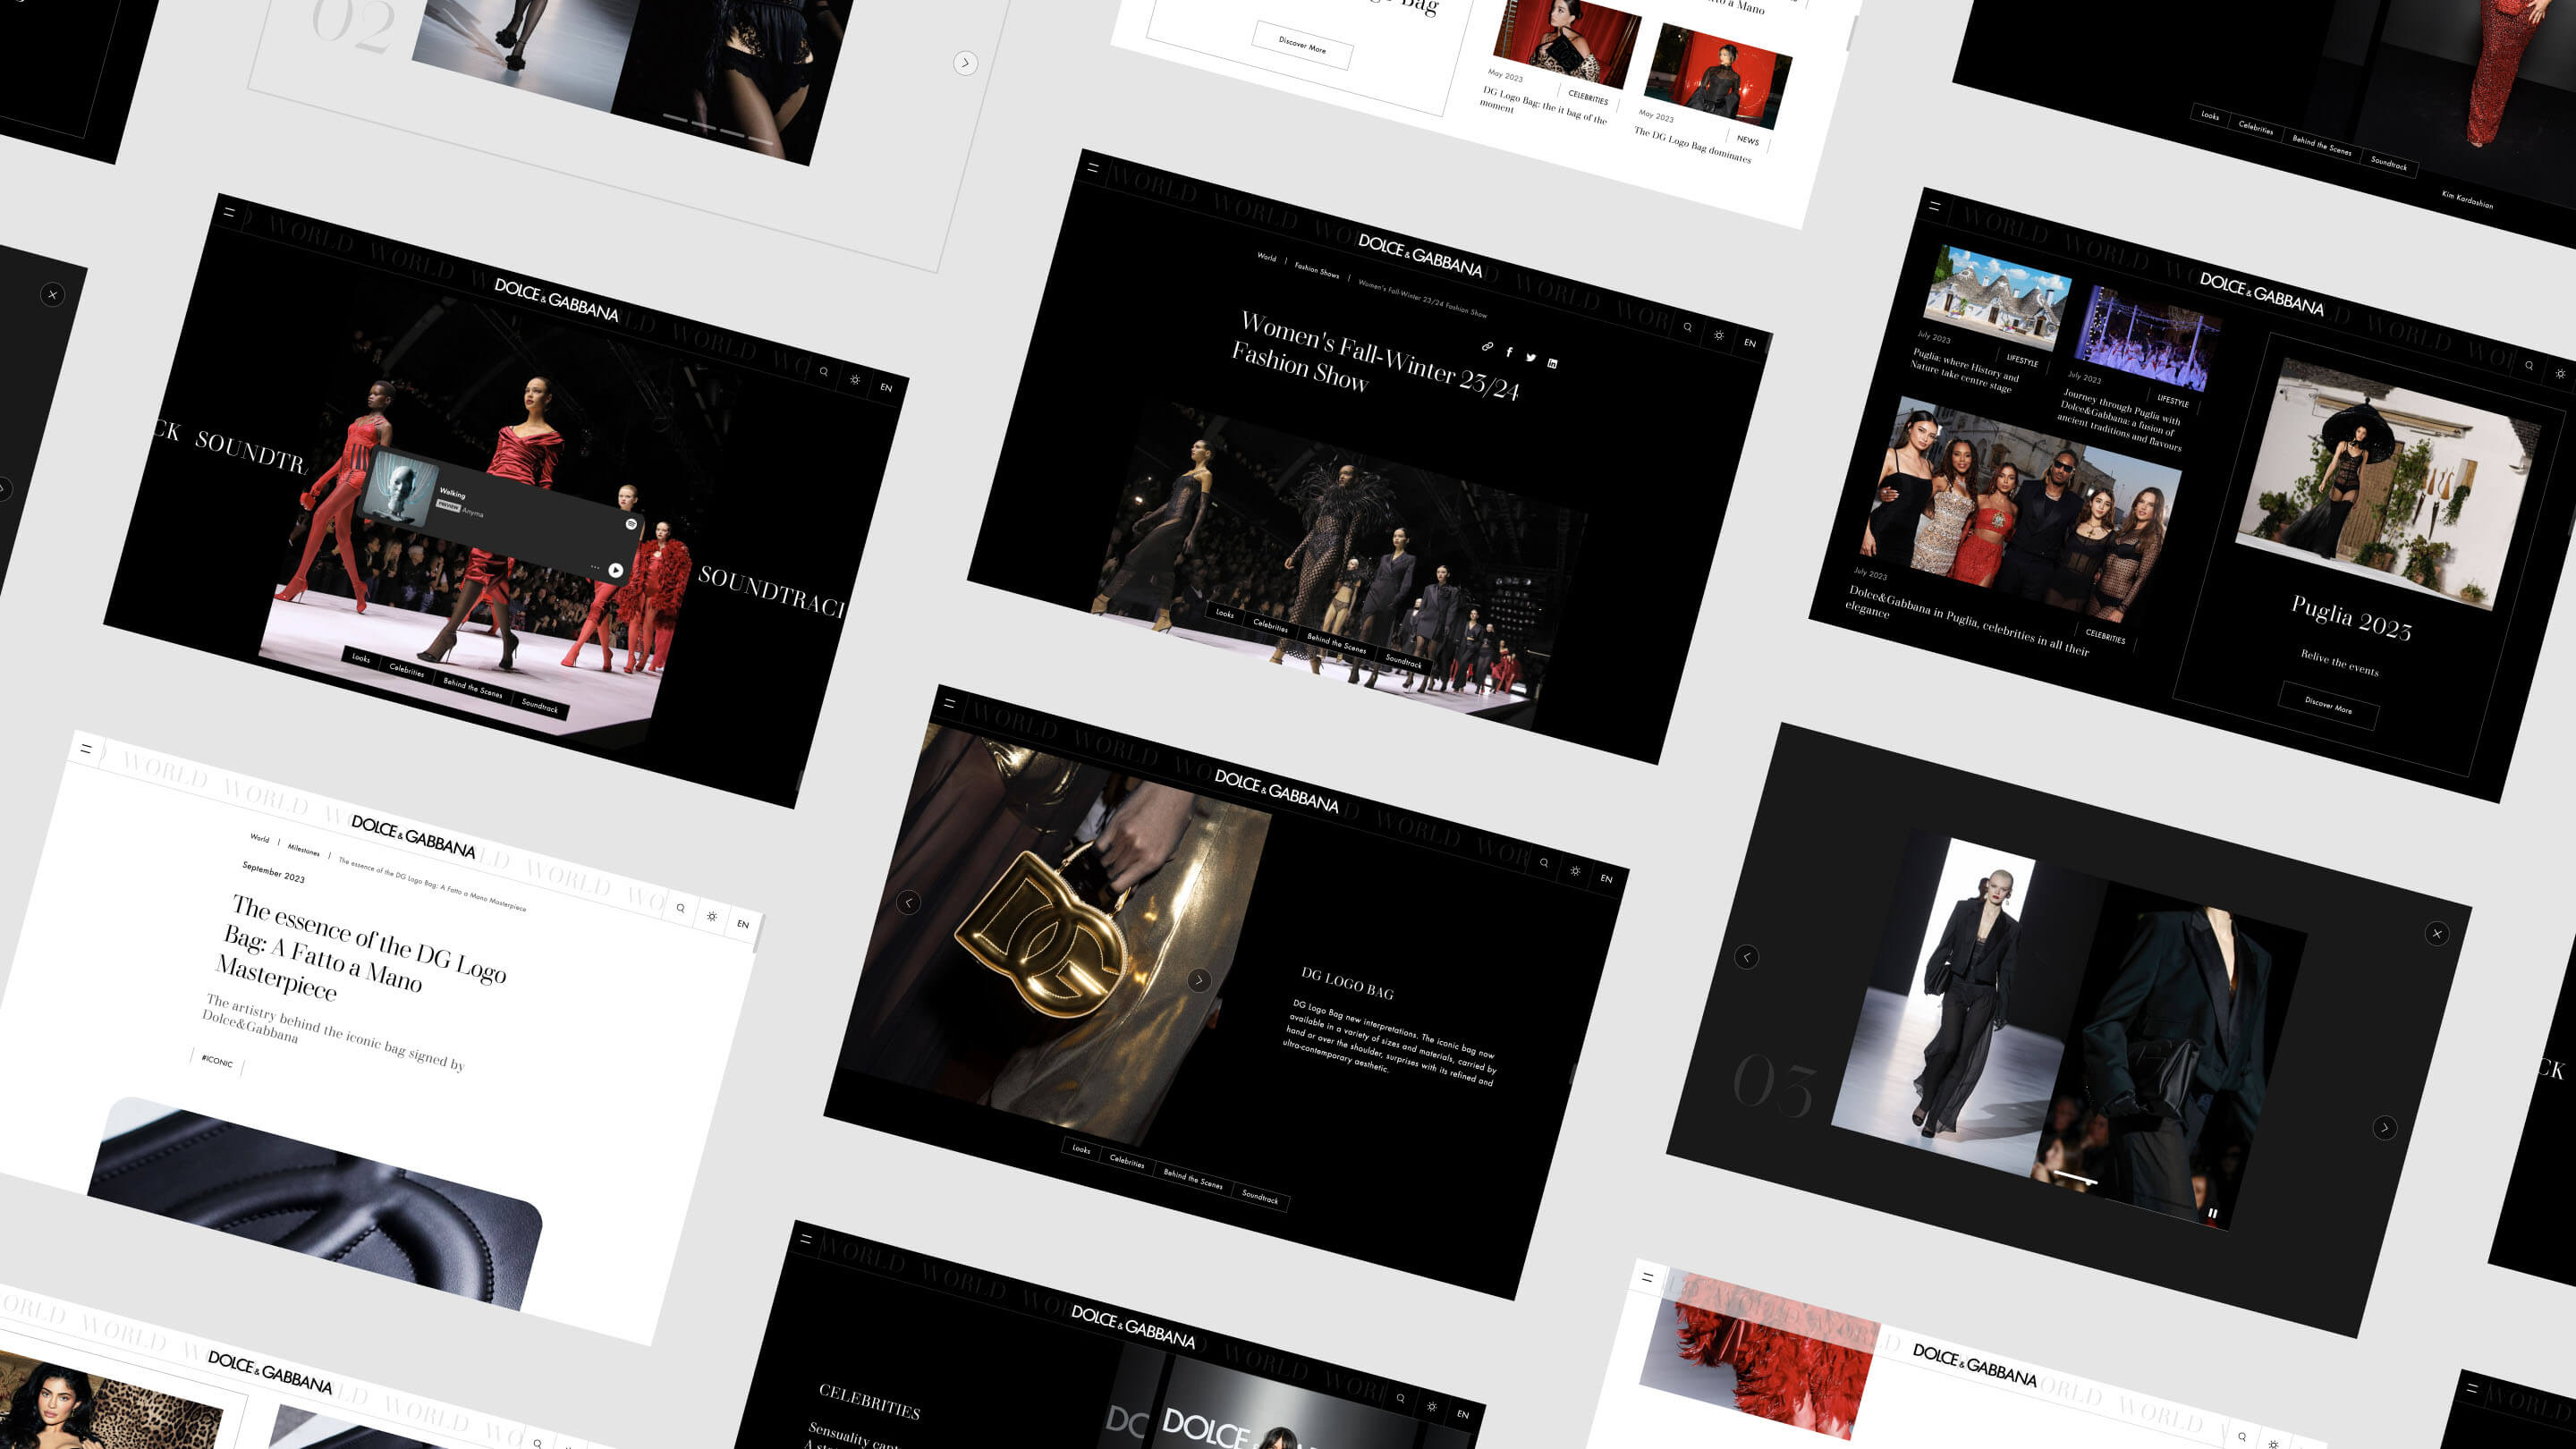The image size is (2576, 1449).
Task: Click the #ICONIC tag on the Masterpiece article
Action: [x=217, y=1061]
